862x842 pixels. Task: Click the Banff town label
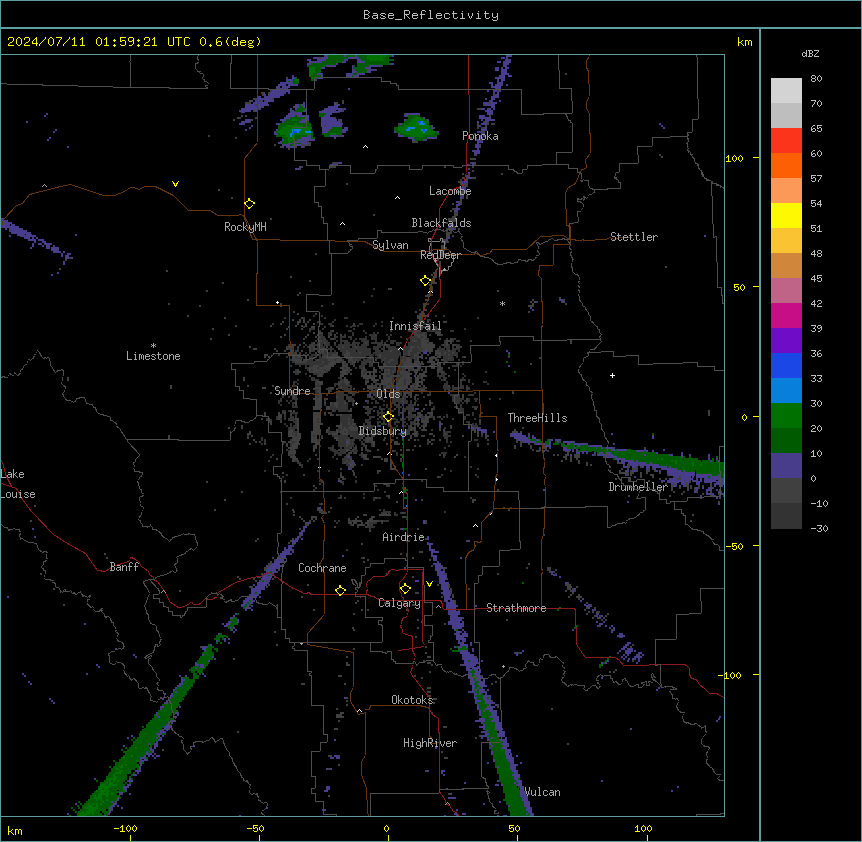(124, 567)
